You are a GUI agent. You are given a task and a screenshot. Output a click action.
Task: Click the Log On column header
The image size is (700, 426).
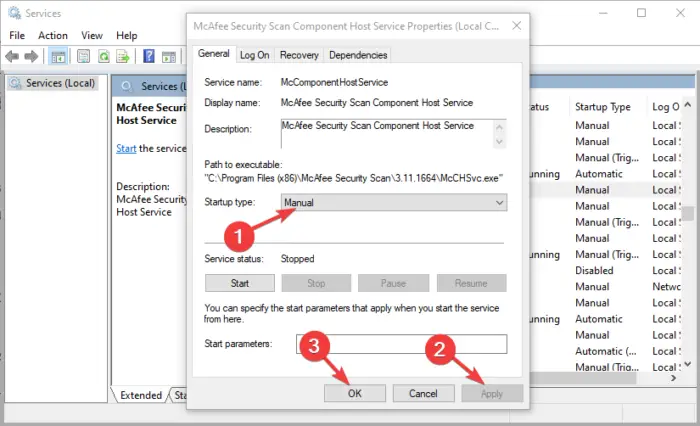[x=665, y=107]
